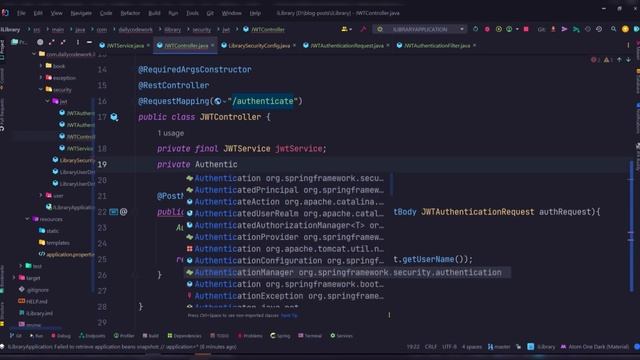Viewport: 640px width, 360px height.
Task: Click the gutter endpoint icon on line 22
Action: point(113,212)
